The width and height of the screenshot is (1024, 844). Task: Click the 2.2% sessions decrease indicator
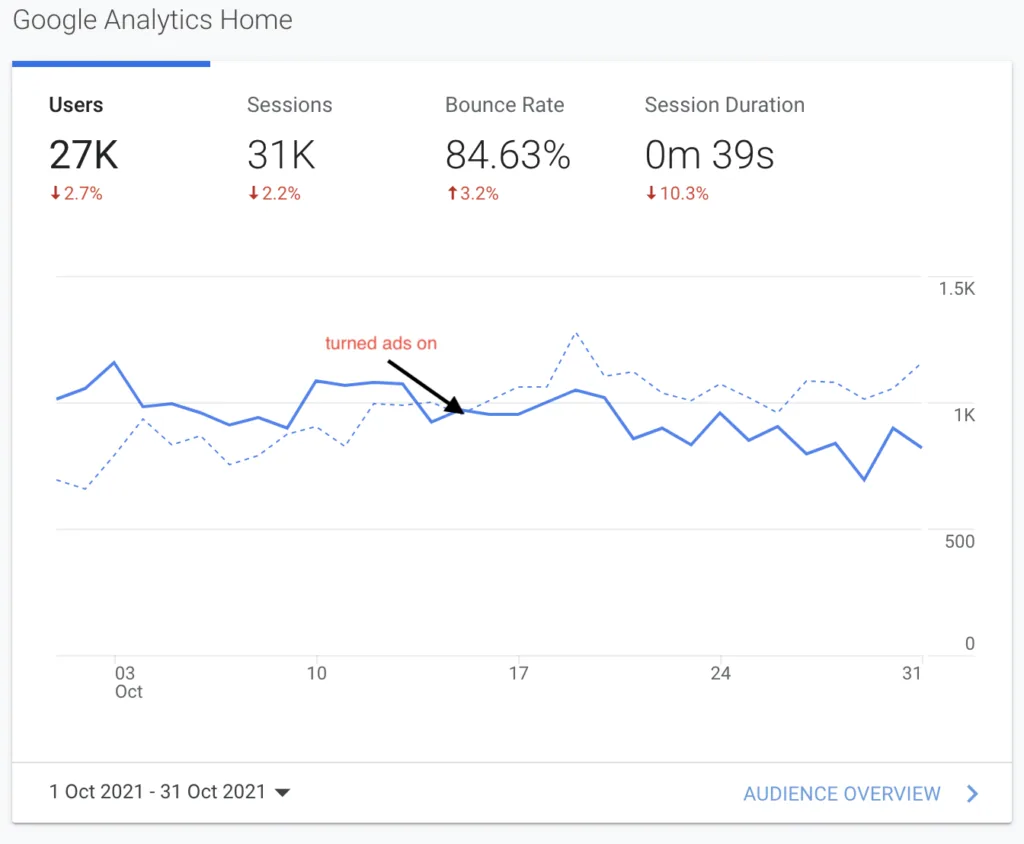(274, 193)
